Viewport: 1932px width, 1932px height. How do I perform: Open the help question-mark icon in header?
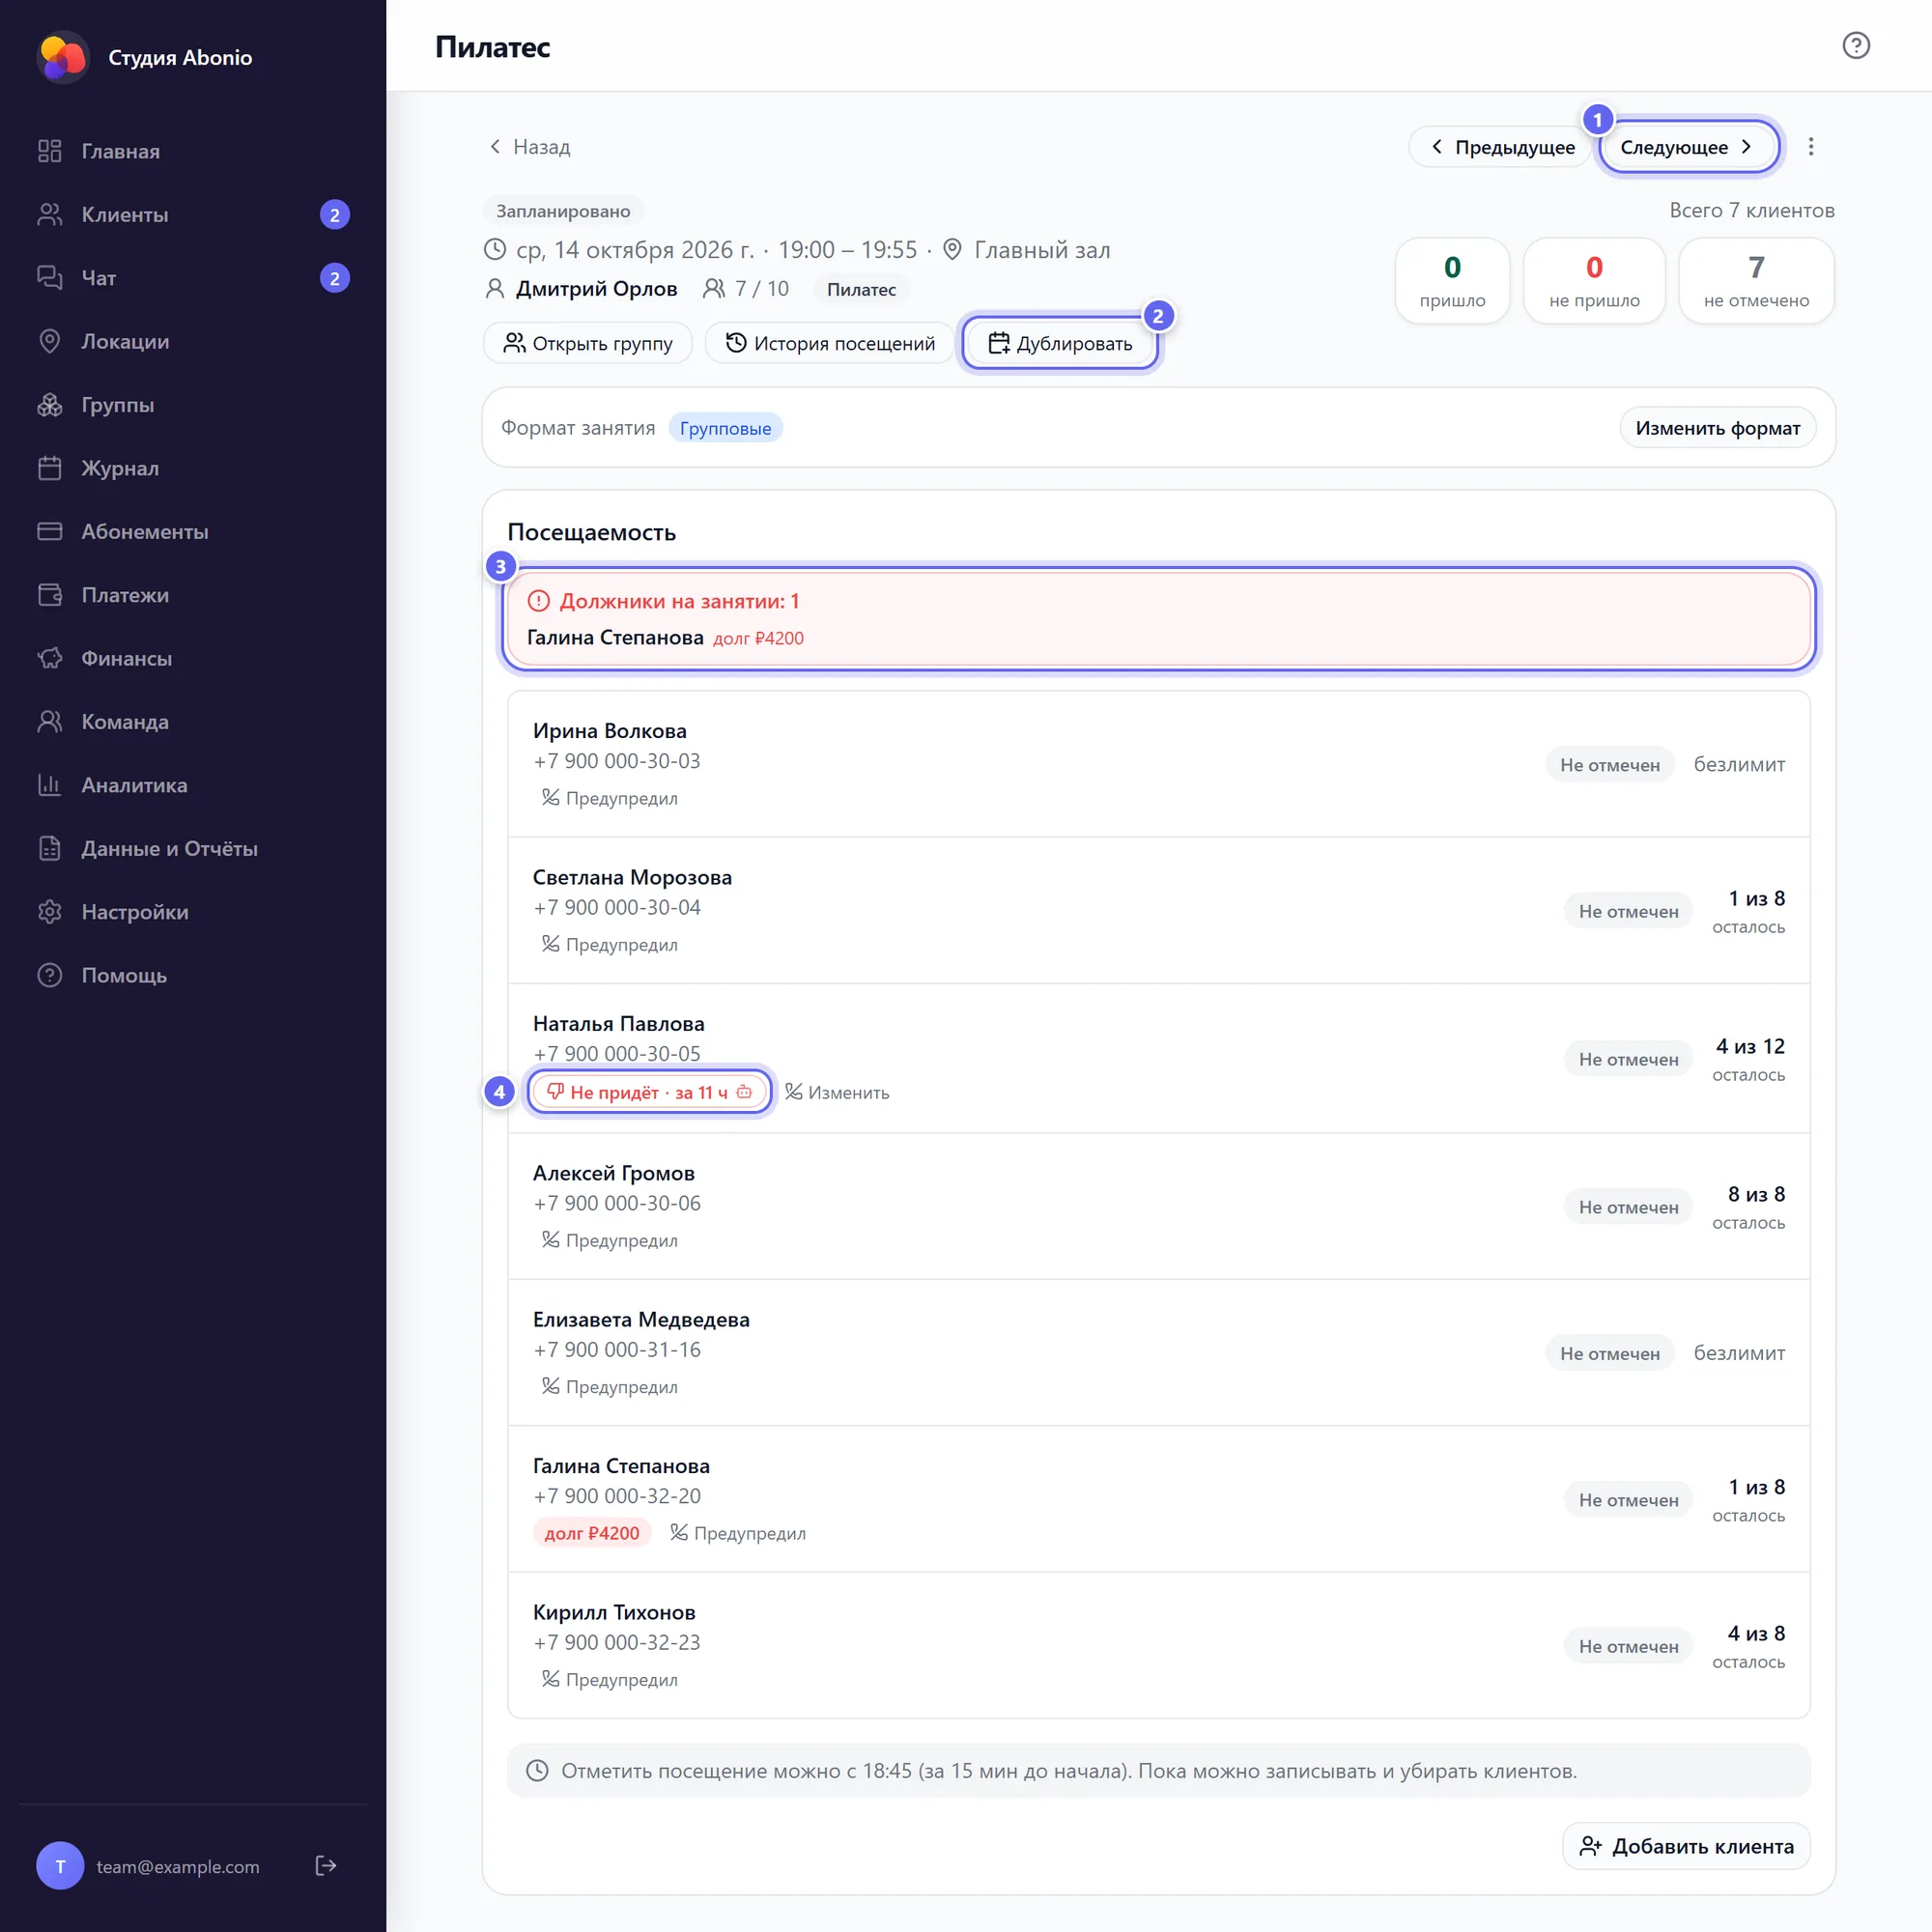click(1856, 46)
